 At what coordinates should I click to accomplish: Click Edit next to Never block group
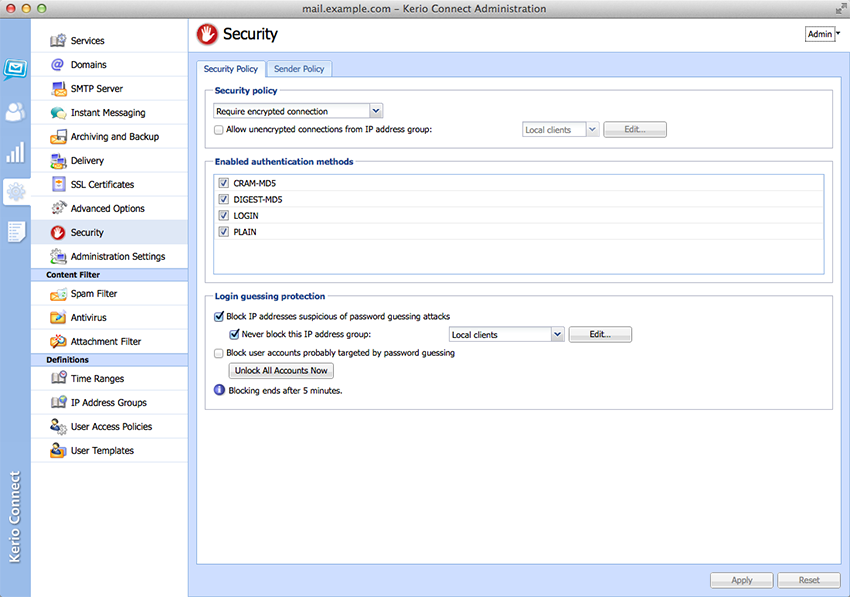(x=600, y=335)
